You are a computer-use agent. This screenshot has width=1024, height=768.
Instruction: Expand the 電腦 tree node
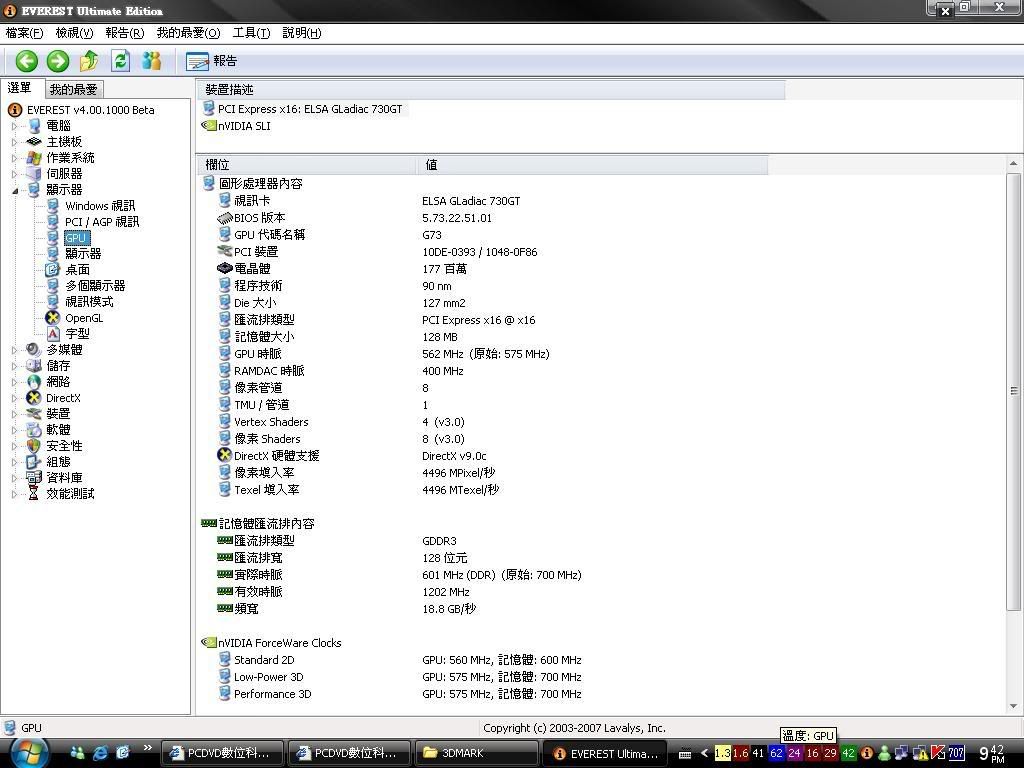point(14,125)
